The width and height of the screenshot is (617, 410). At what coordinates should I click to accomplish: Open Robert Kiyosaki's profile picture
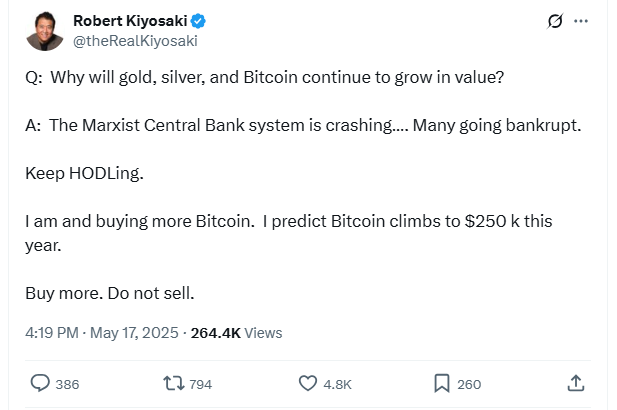pos(44,31)
